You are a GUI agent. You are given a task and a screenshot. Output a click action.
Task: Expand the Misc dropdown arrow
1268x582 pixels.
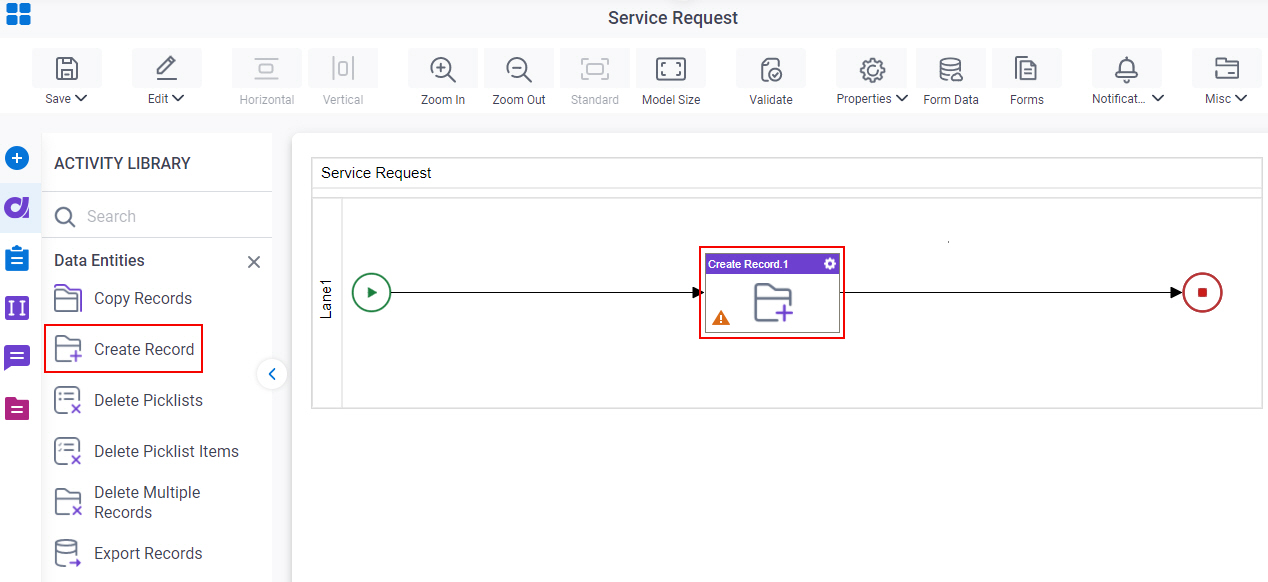pyautogui.click(x=1241, y=99)
